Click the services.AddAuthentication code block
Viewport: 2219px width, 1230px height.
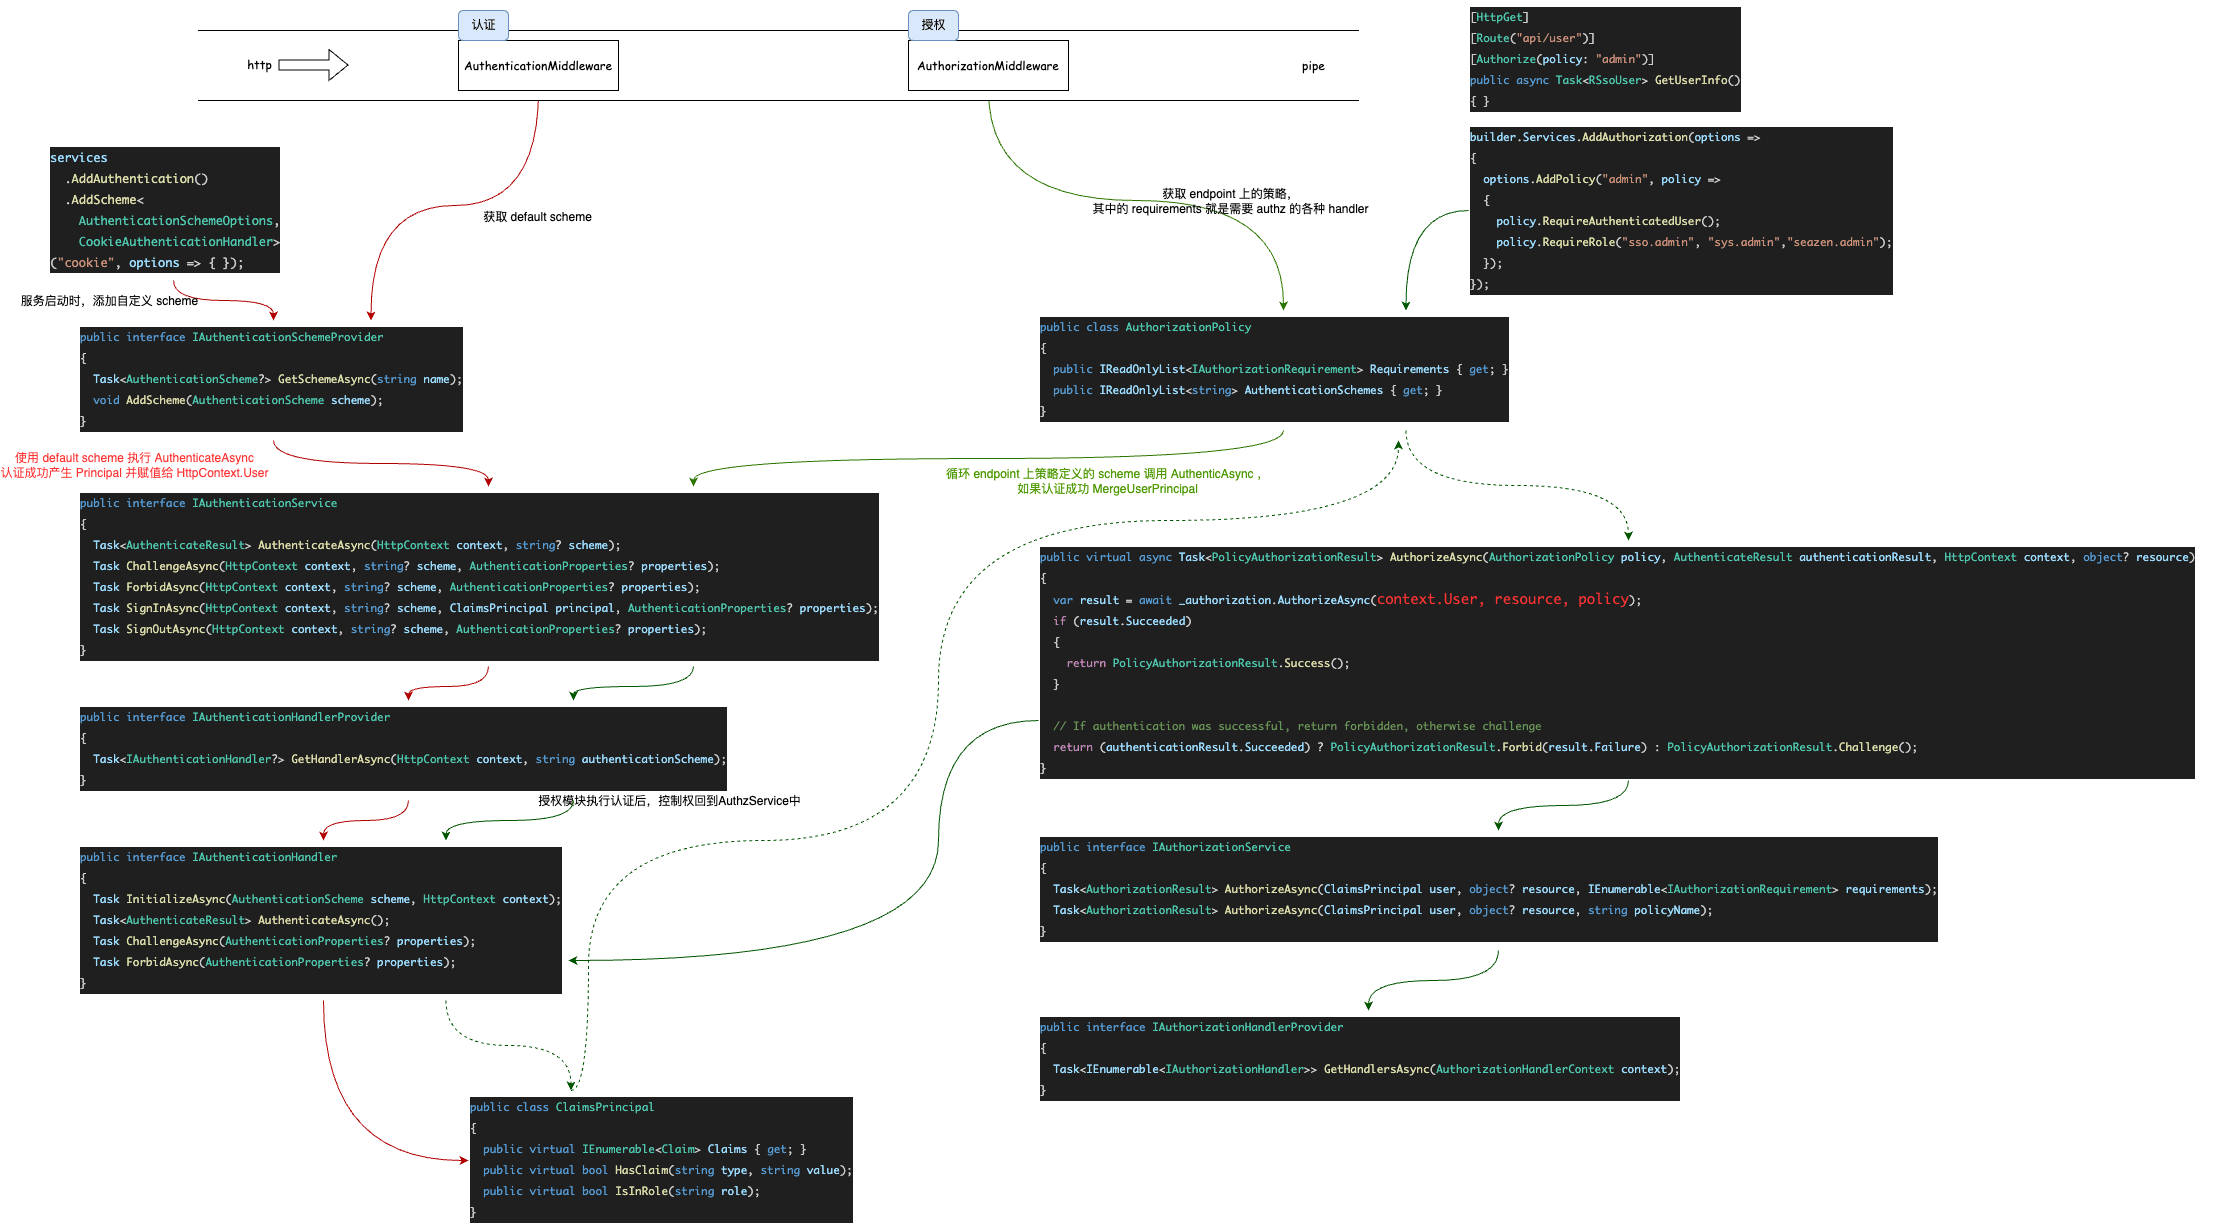pos(164,210)
